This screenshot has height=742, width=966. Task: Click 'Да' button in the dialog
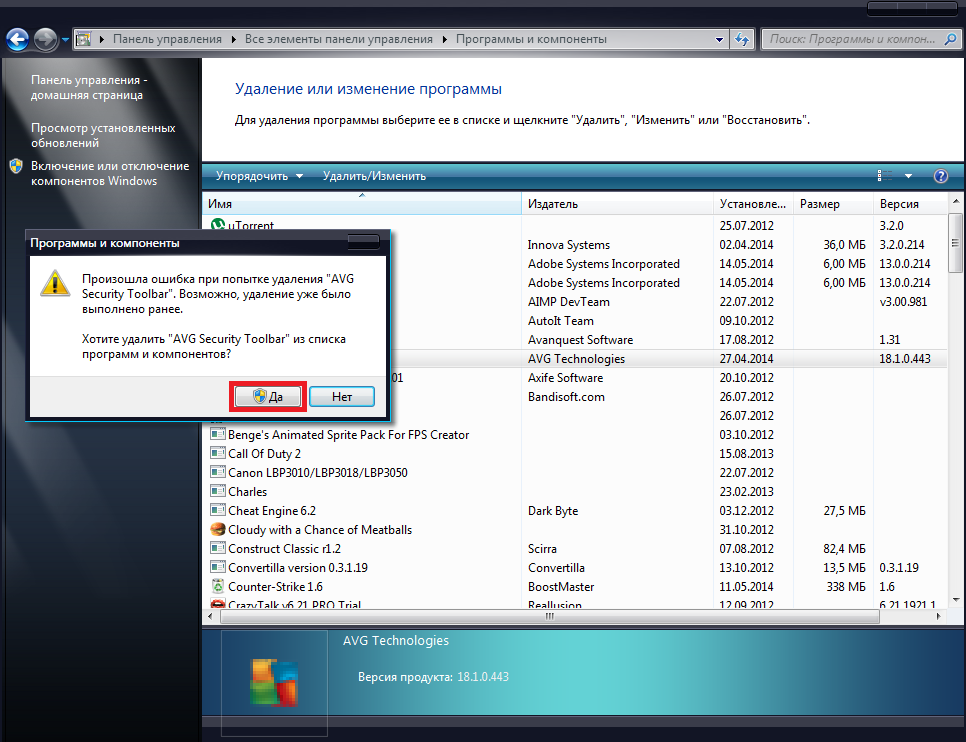point(268,396)
